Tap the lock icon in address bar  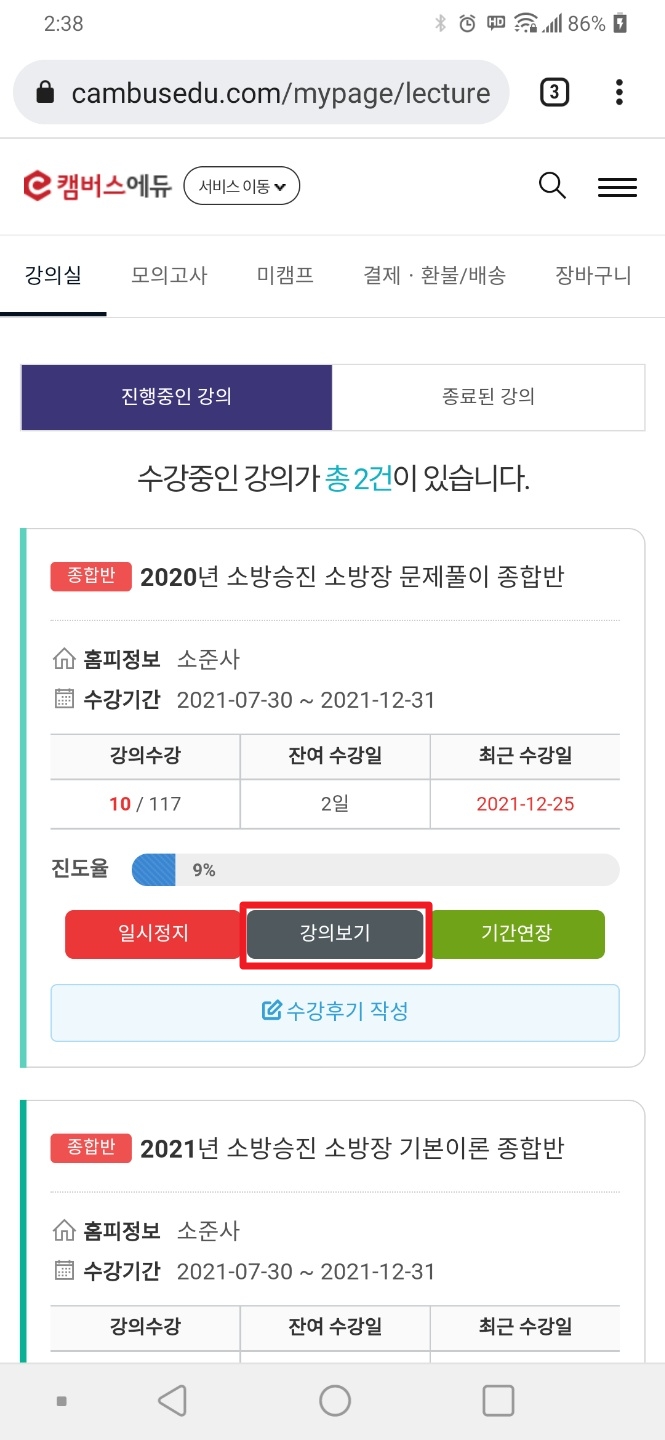45,94
